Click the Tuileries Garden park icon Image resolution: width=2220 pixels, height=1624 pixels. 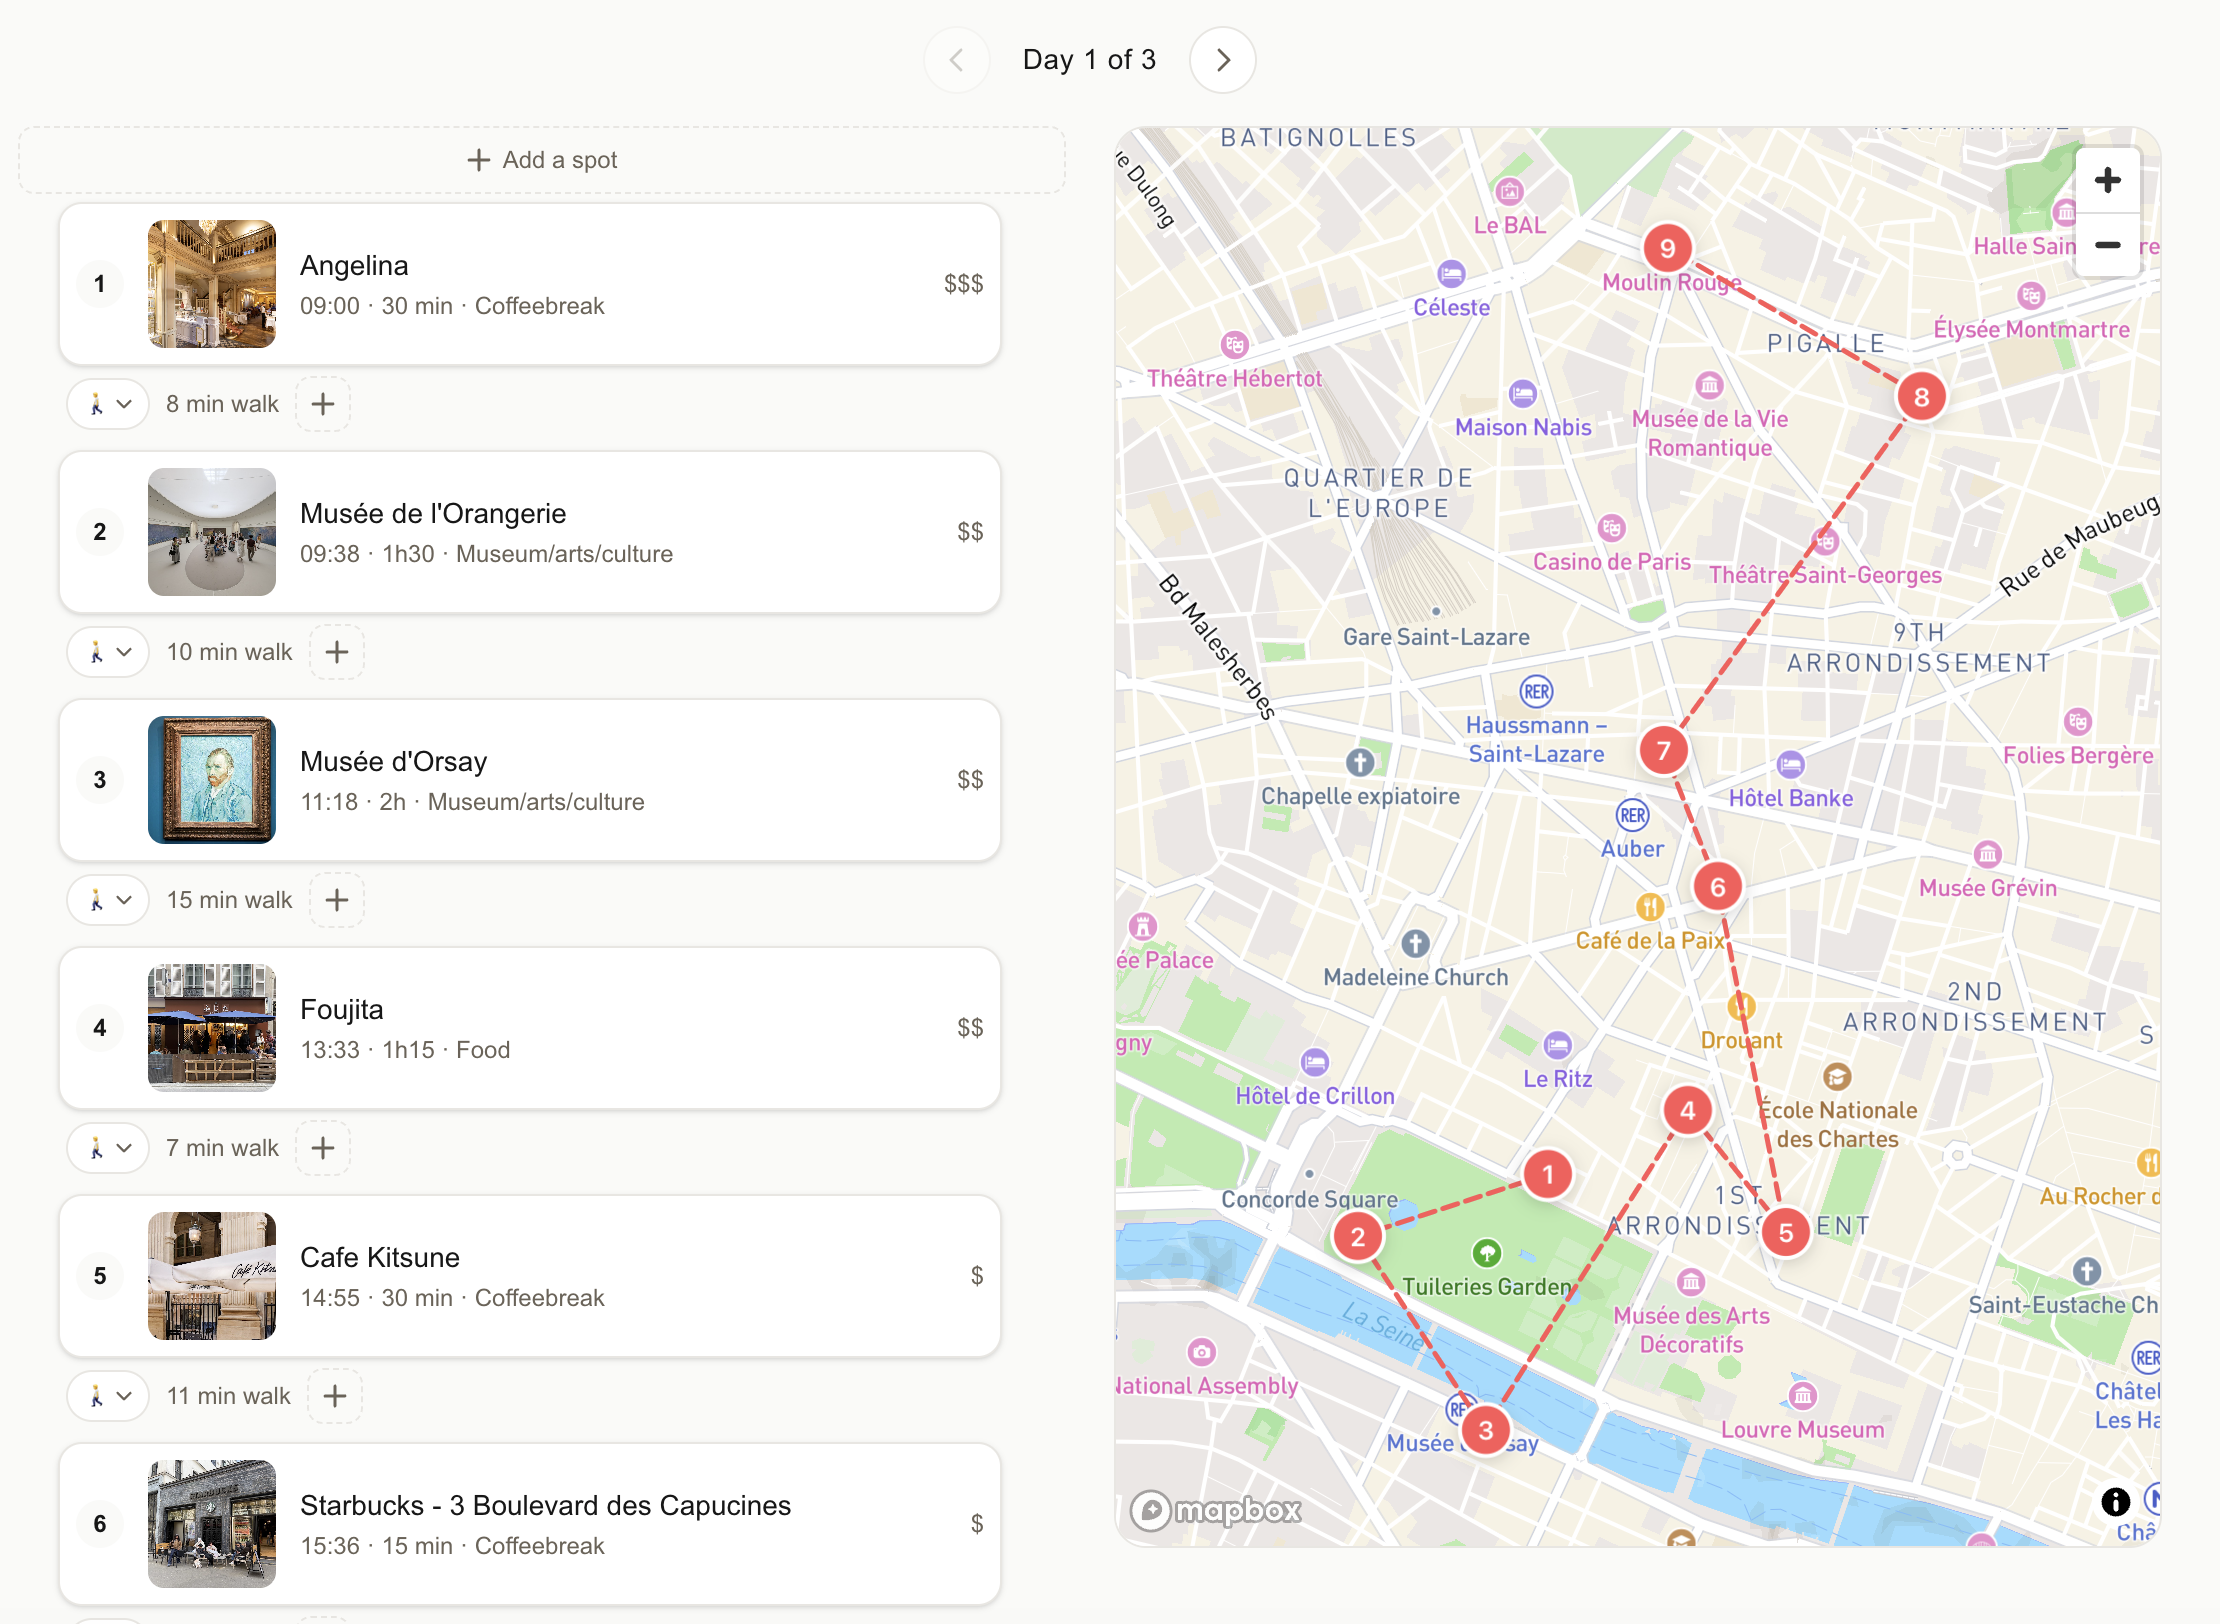1487,1252
